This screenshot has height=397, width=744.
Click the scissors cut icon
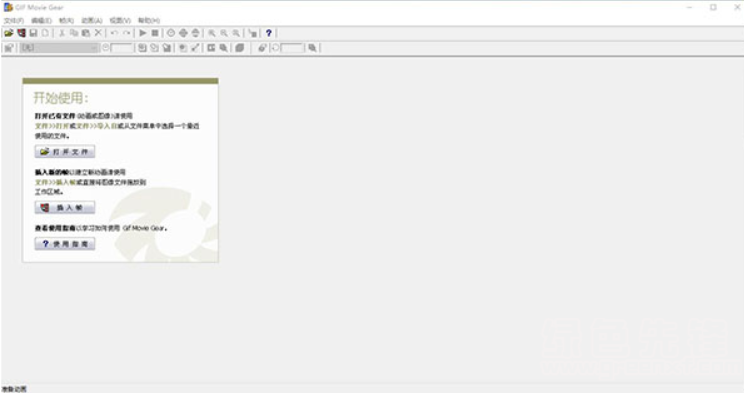(62, 33)
